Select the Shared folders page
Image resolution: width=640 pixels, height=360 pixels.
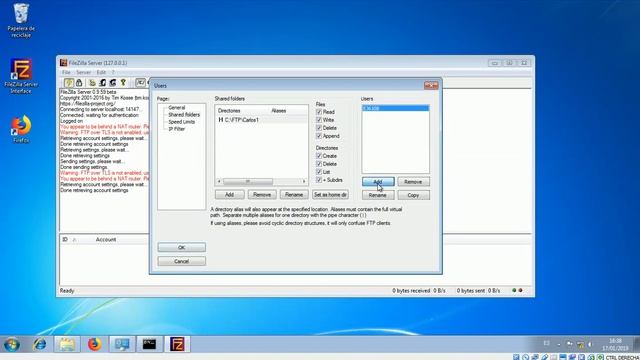(x=184, y=115)
